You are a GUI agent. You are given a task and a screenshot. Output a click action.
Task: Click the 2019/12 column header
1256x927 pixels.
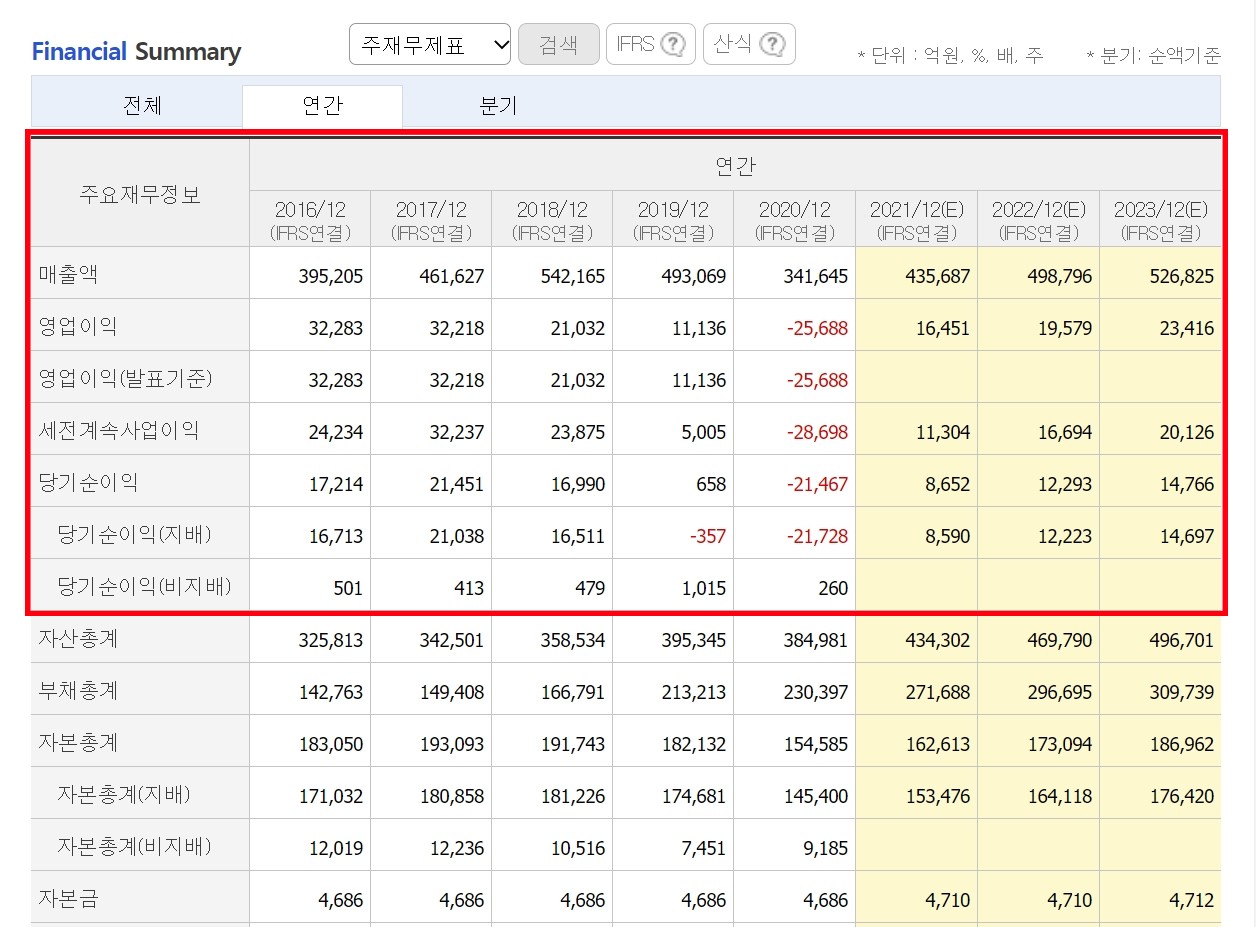tap(673, 219)
